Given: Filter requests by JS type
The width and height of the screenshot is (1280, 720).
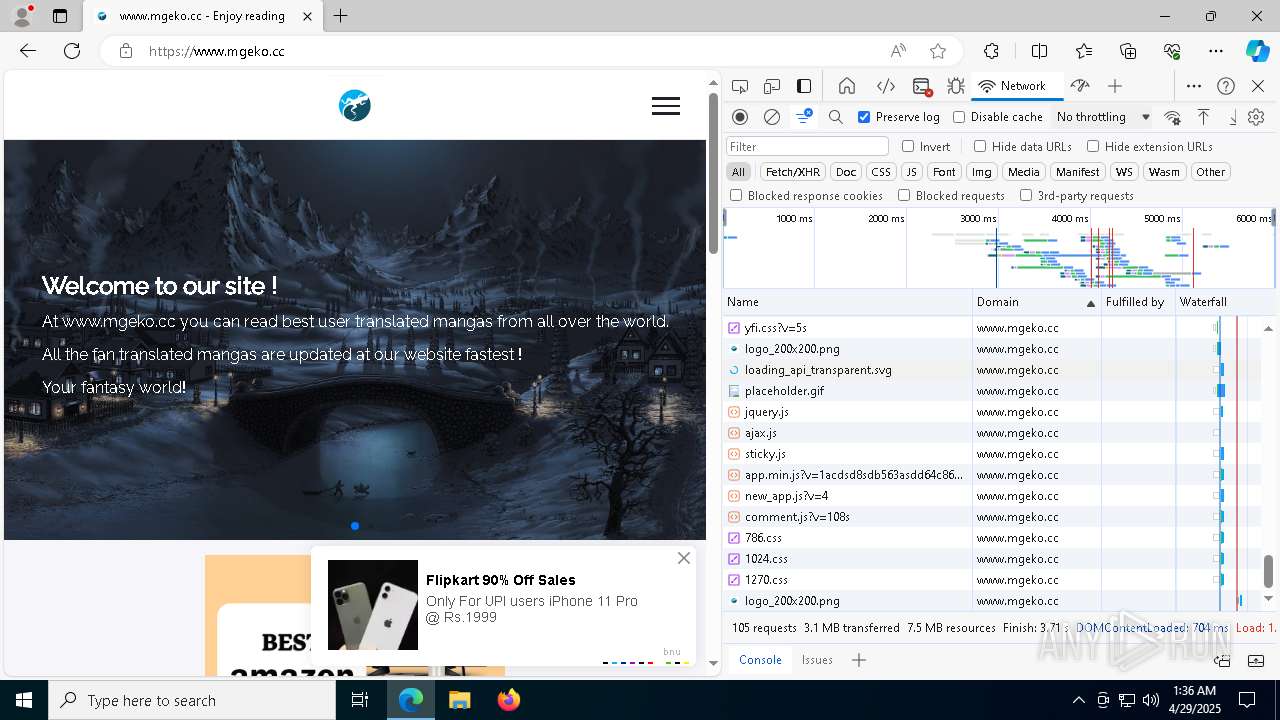Looking at the screenshot, I should (x=911, y=172).
